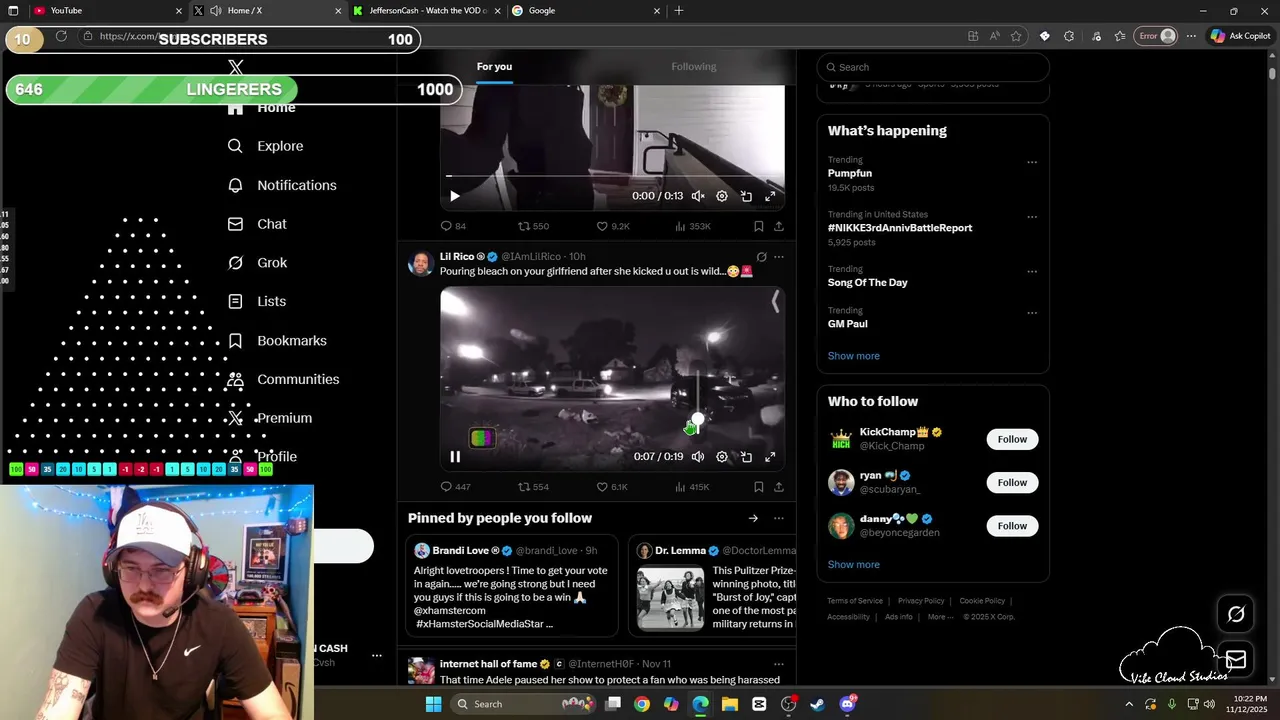Like the upper post showing 9.2K

click(613, 226)
